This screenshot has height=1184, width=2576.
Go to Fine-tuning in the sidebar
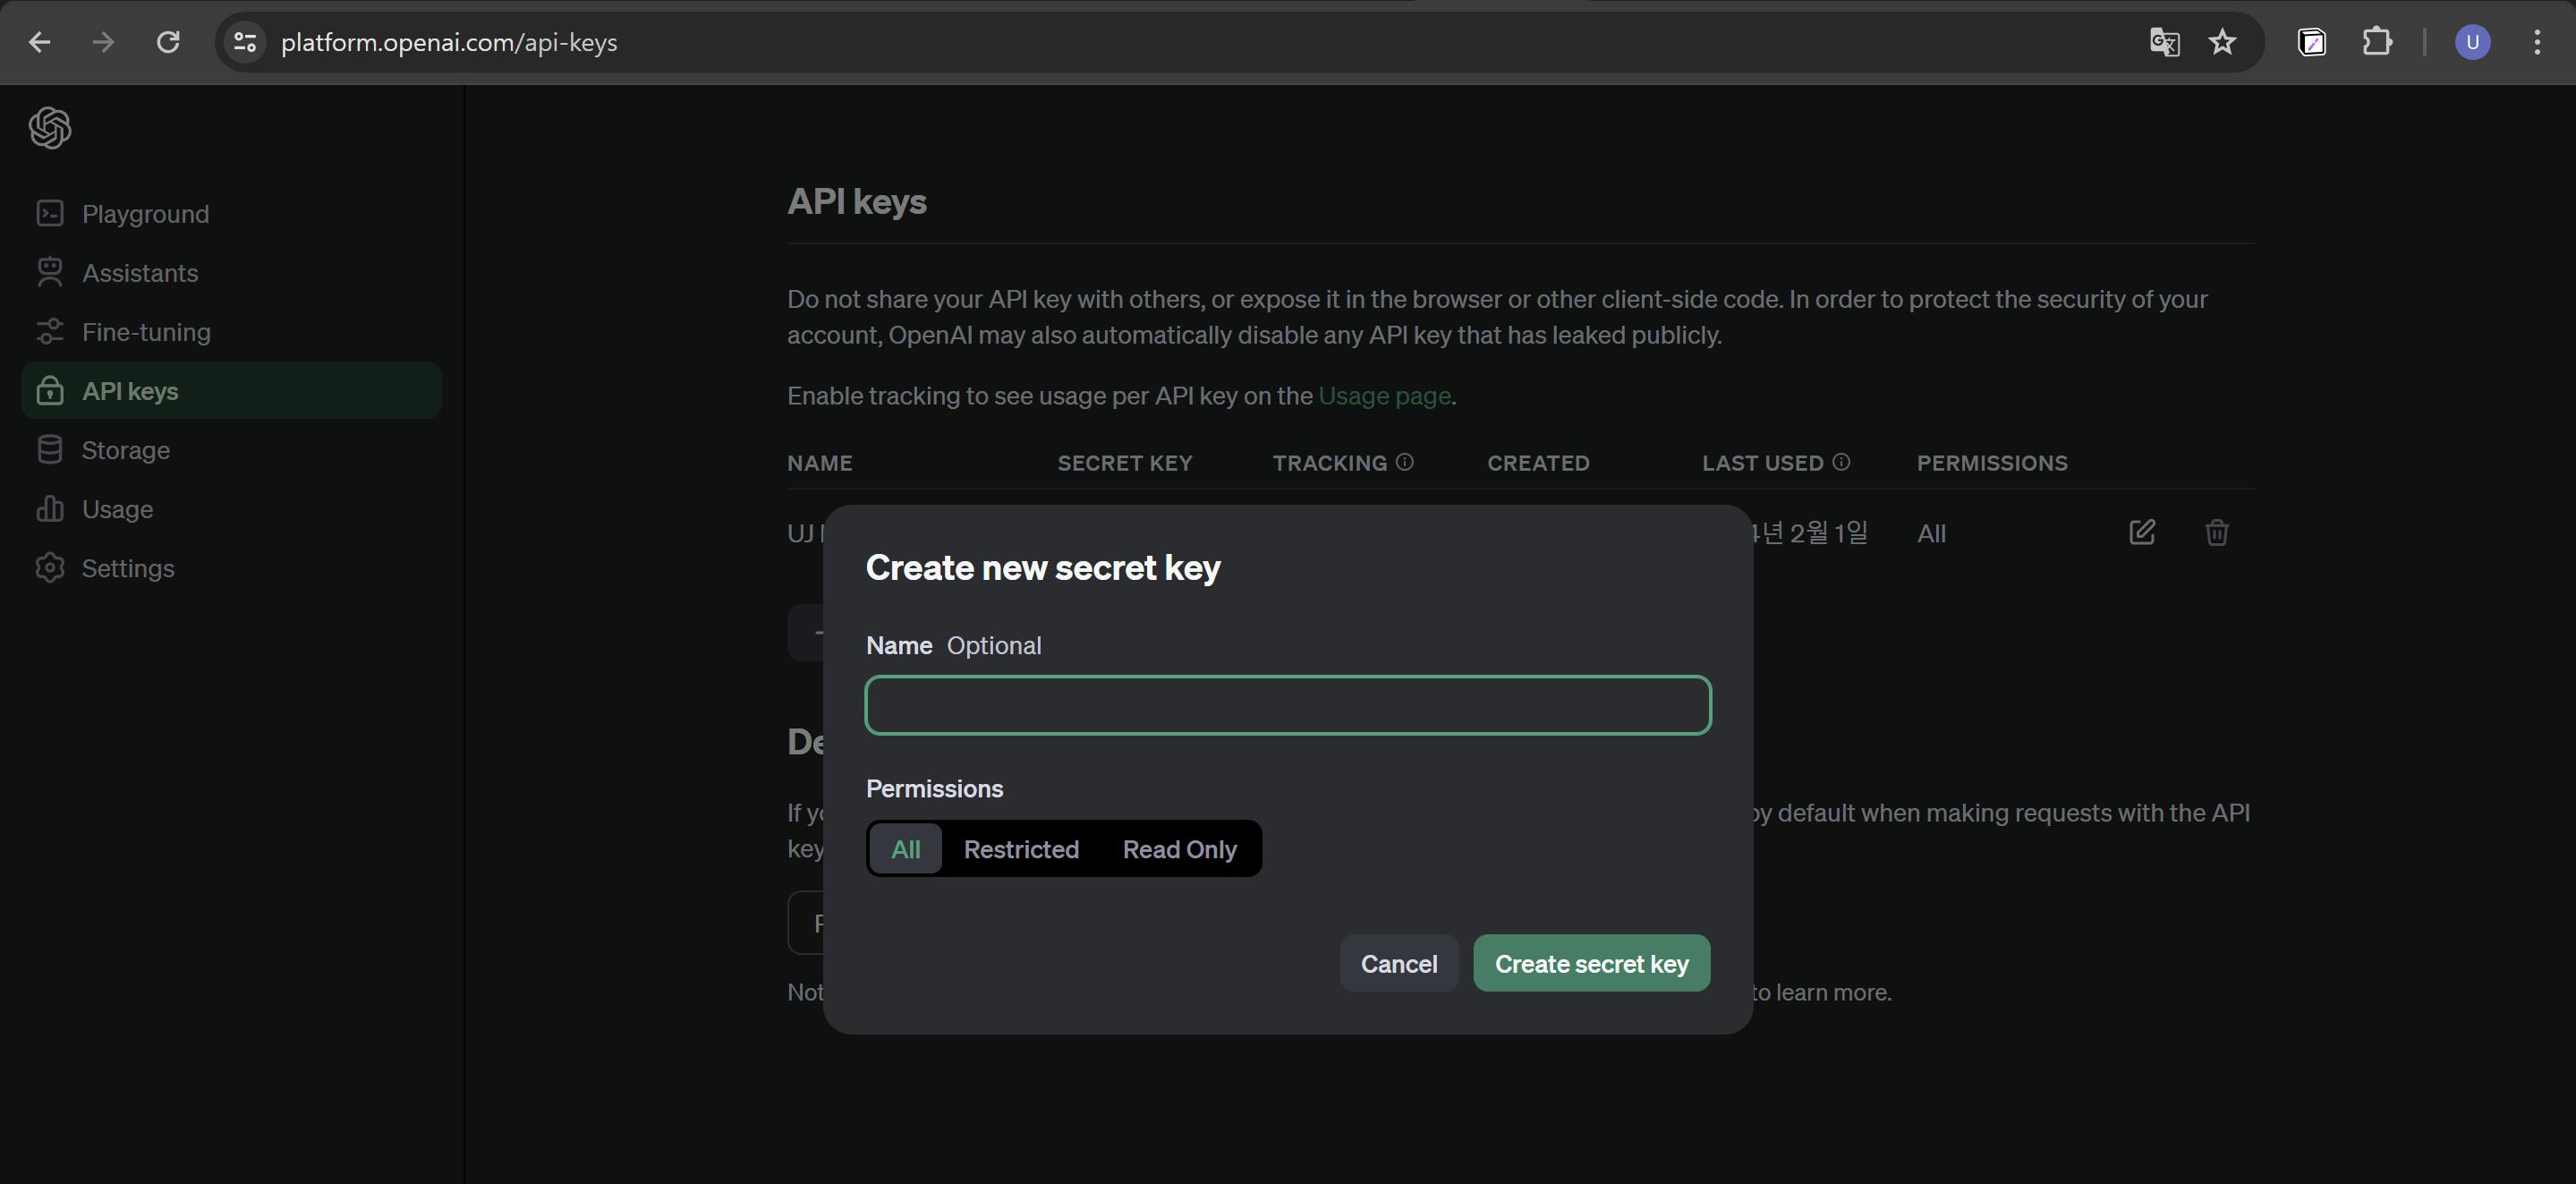(x=146, y=332)
